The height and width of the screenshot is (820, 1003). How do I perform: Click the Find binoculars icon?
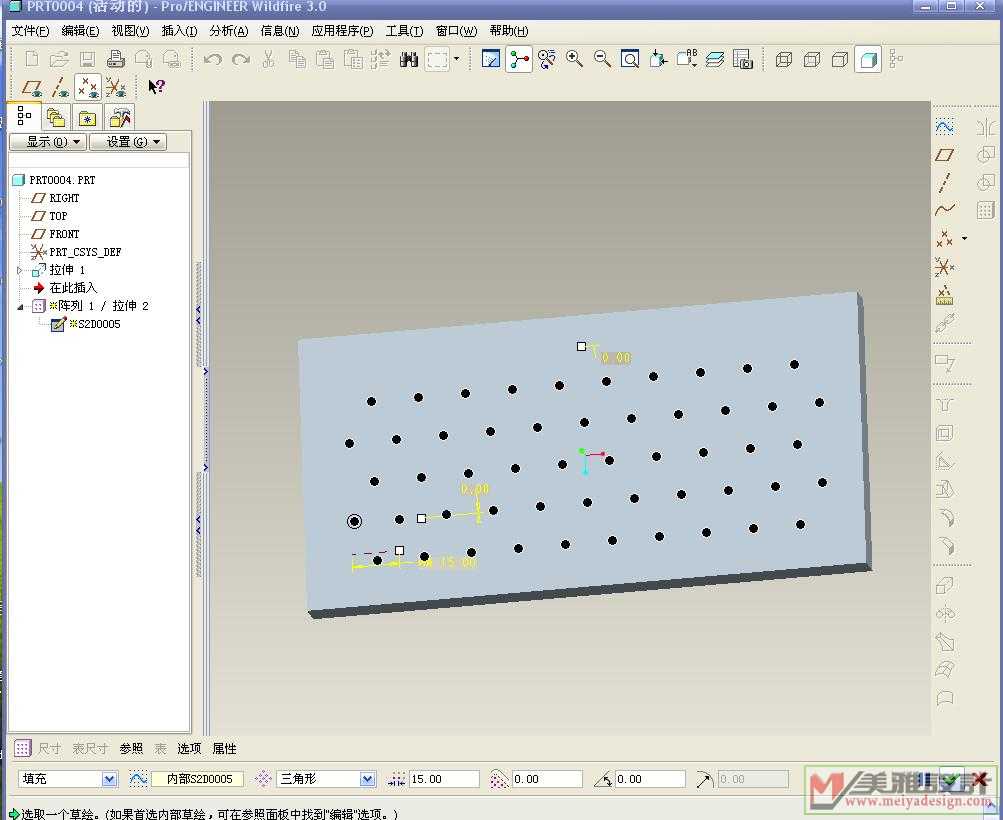[409, 59]
